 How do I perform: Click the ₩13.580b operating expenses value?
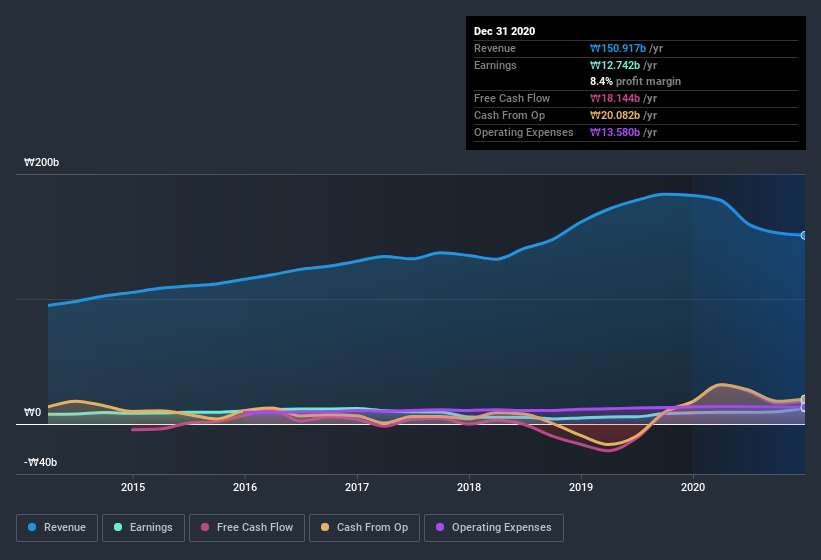[x=615, y=132]
